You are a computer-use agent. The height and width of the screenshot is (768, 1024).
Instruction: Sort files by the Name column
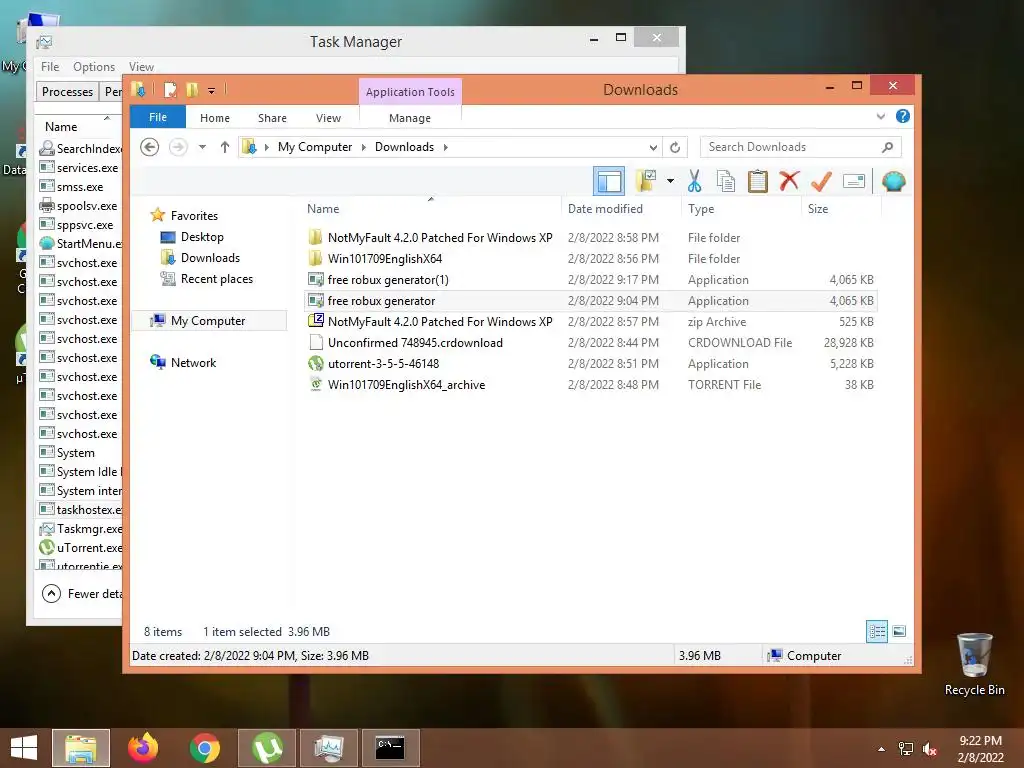click(431, 209)
